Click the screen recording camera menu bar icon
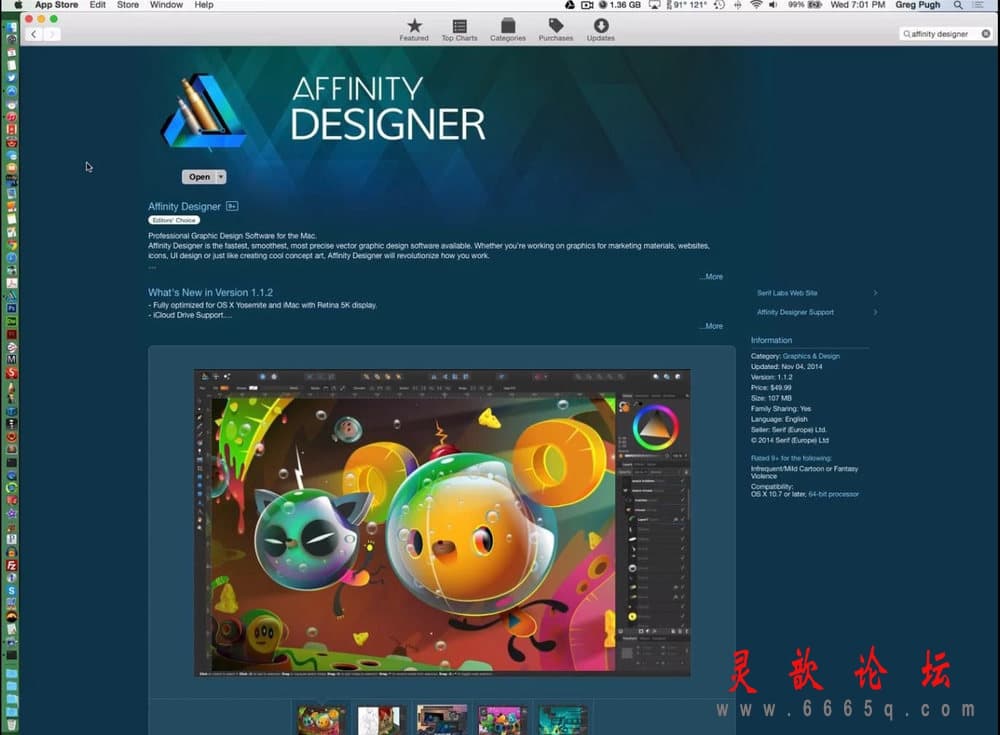1000x735 pixels. 587,4
